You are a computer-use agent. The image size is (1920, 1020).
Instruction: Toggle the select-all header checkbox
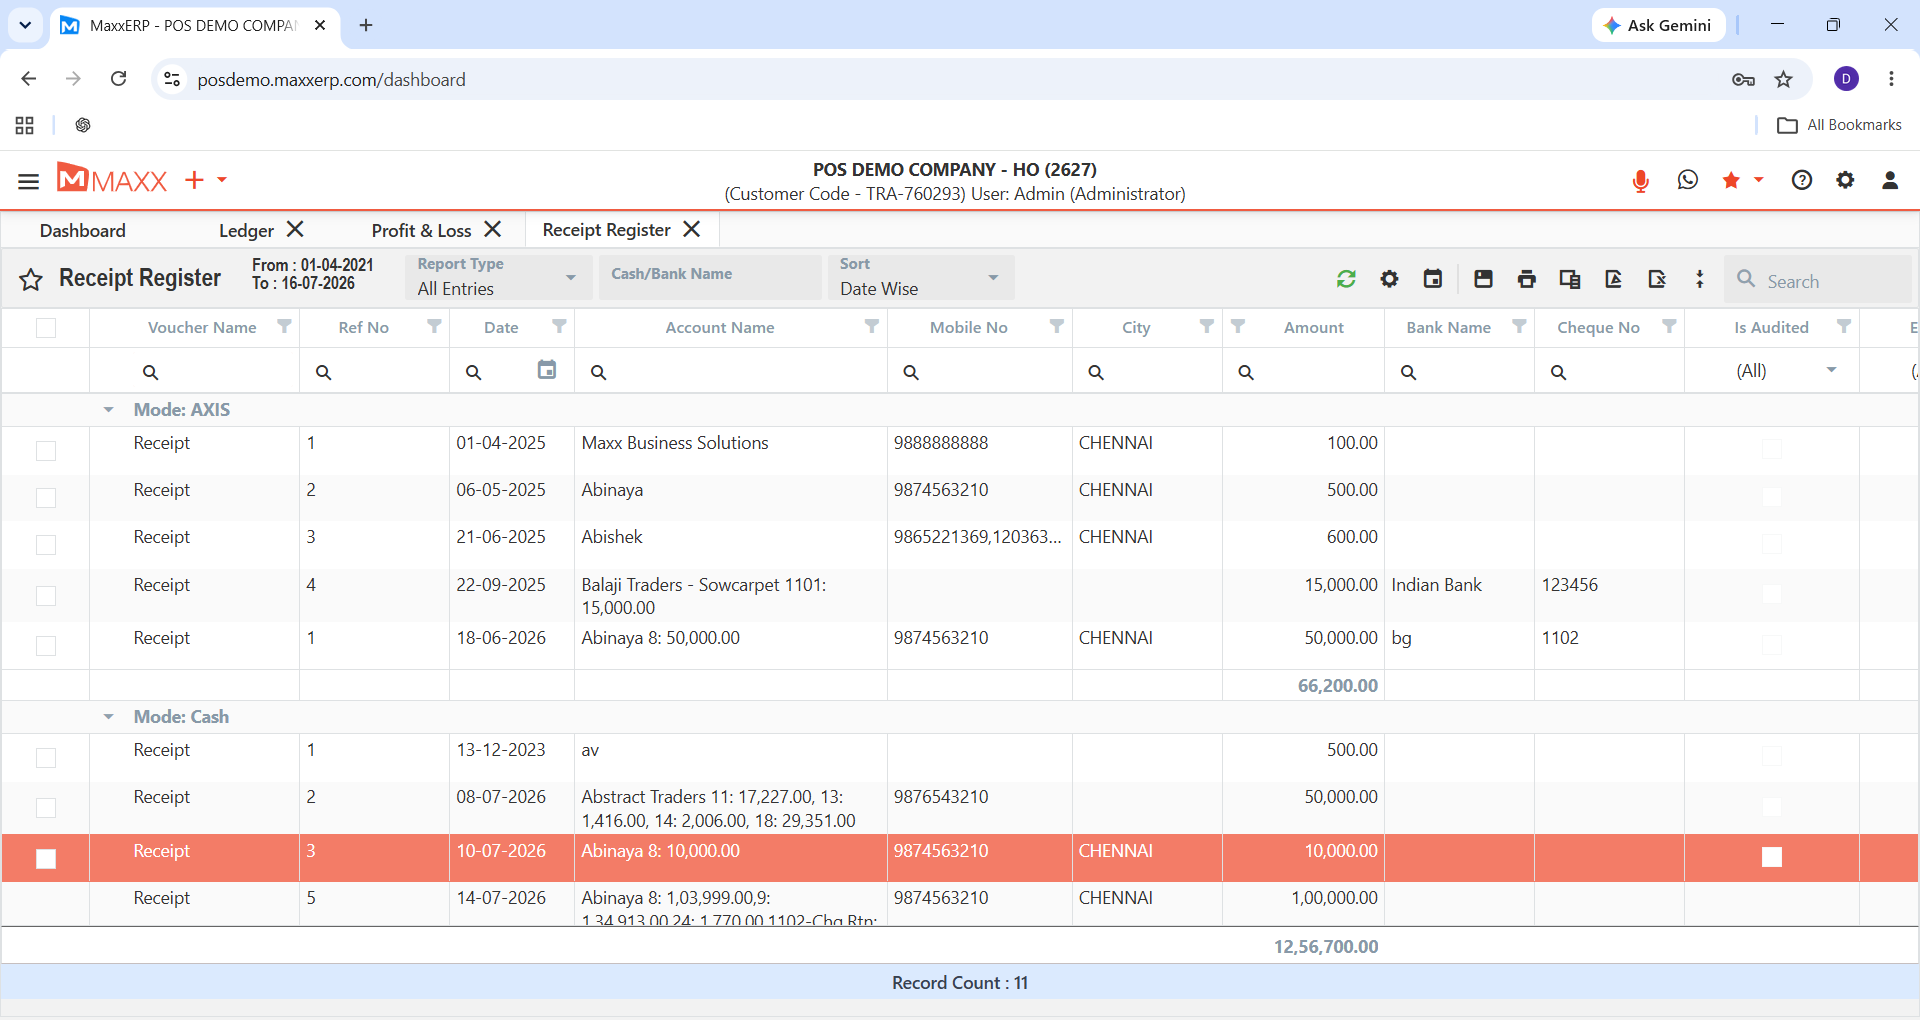click(x=46, y=328)
